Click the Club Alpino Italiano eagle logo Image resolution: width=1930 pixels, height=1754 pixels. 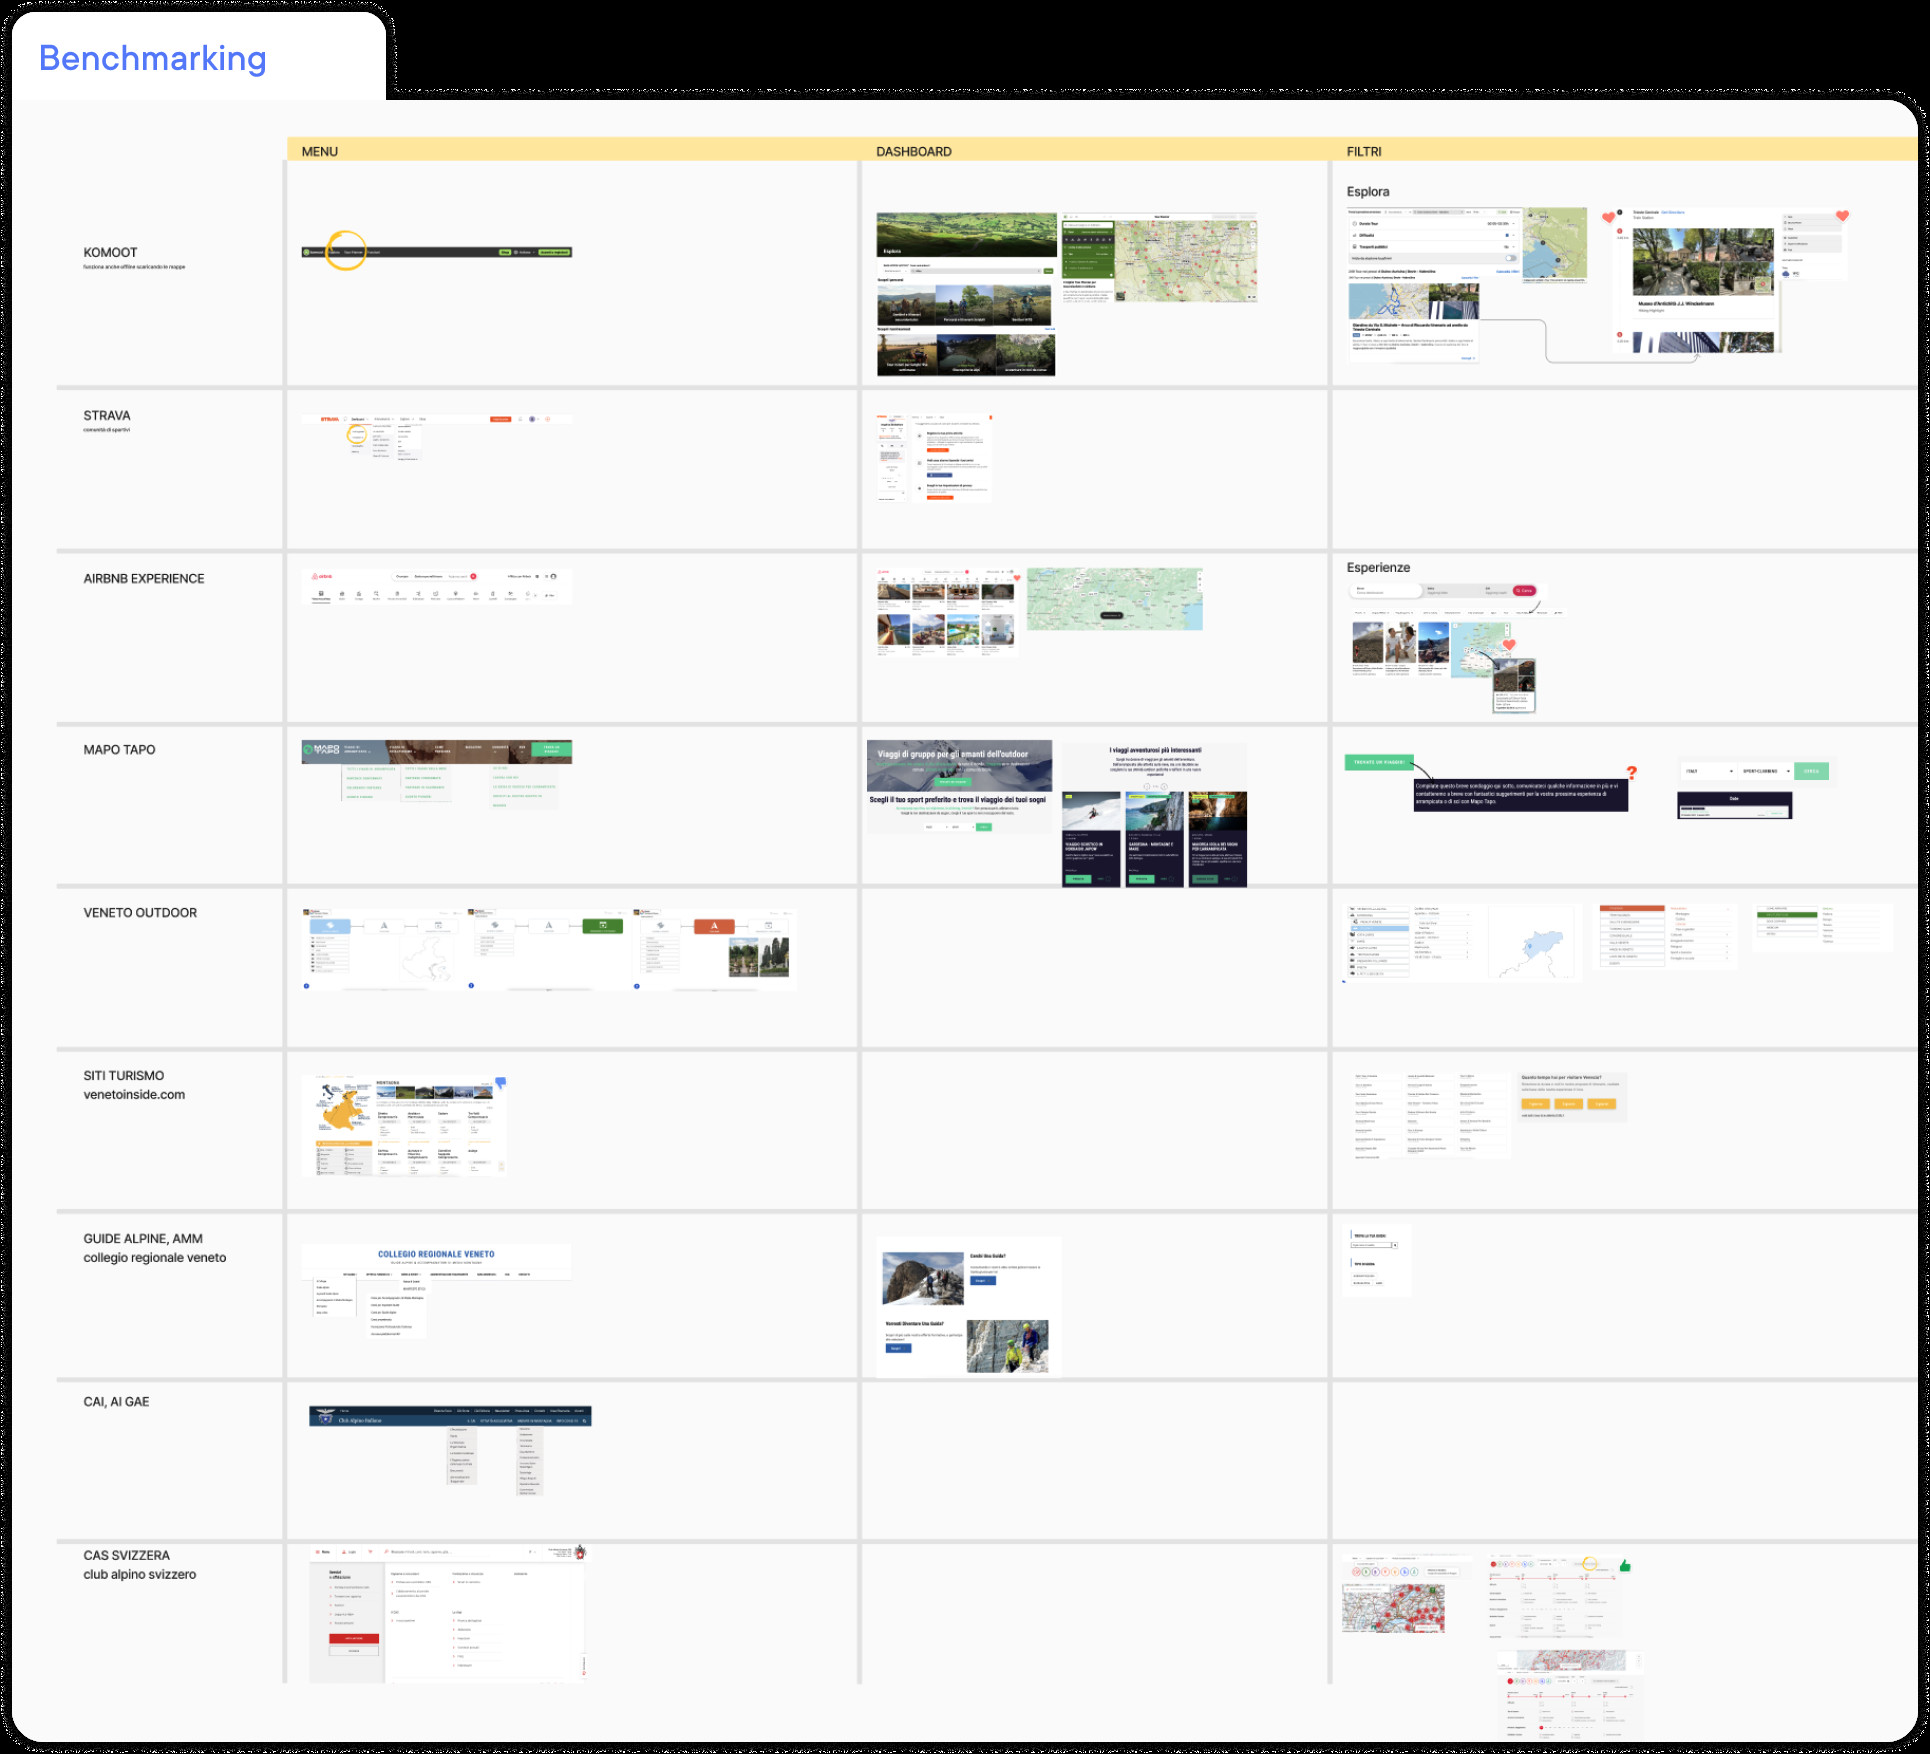(x=324, y=1418)
